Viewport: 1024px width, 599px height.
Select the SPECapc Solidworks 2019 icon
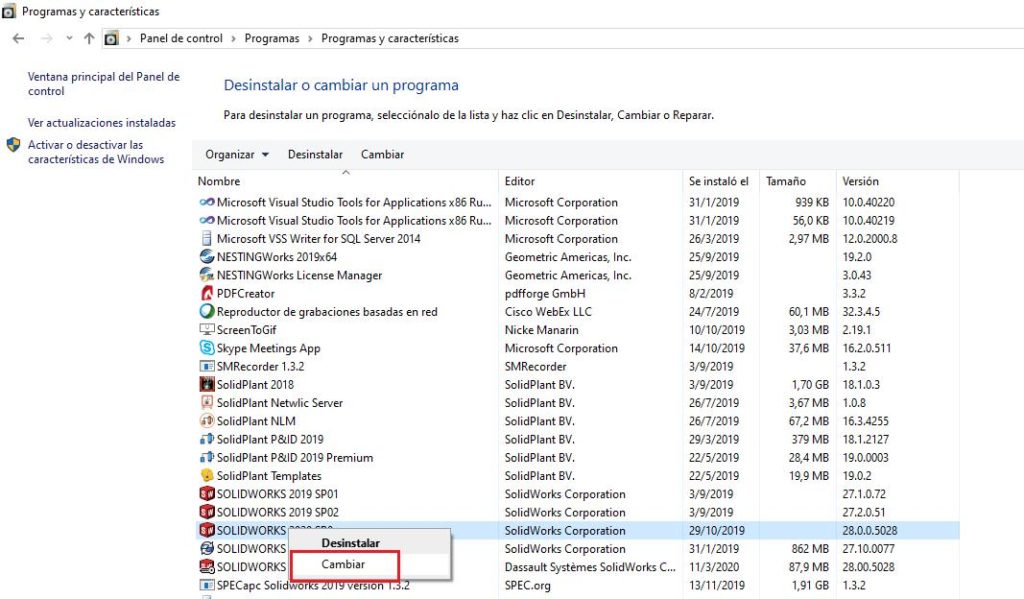coord(207,585)
